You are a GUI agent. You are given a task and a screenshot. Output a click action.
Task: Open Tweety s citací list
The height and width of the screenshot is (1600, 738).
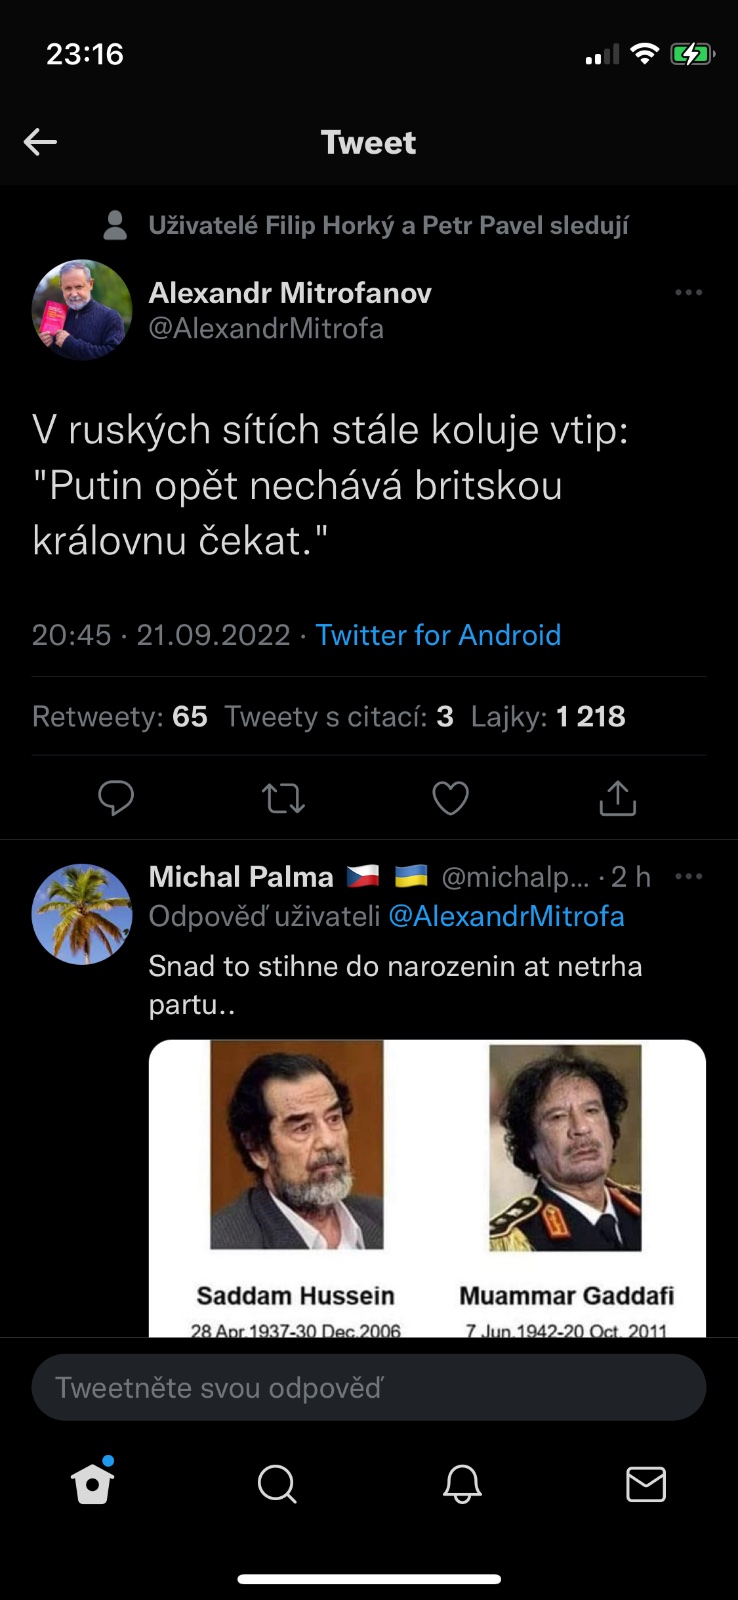pos(339,717)
